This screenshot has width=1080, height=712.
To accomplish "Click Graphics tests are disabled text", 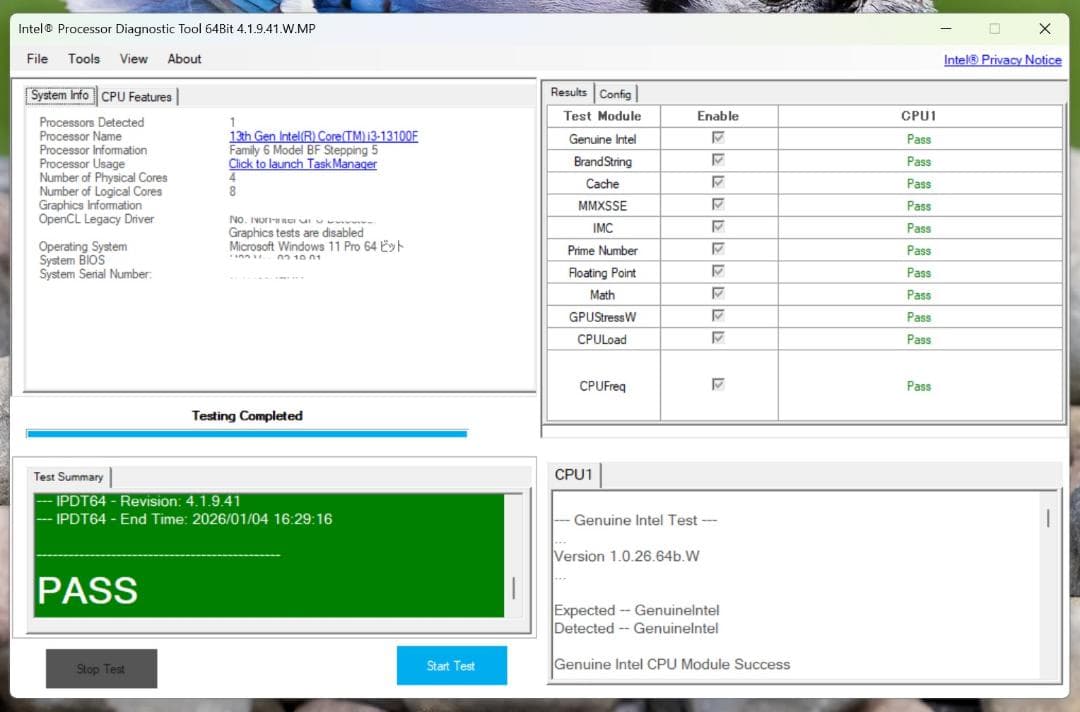I will coord(296,233).
